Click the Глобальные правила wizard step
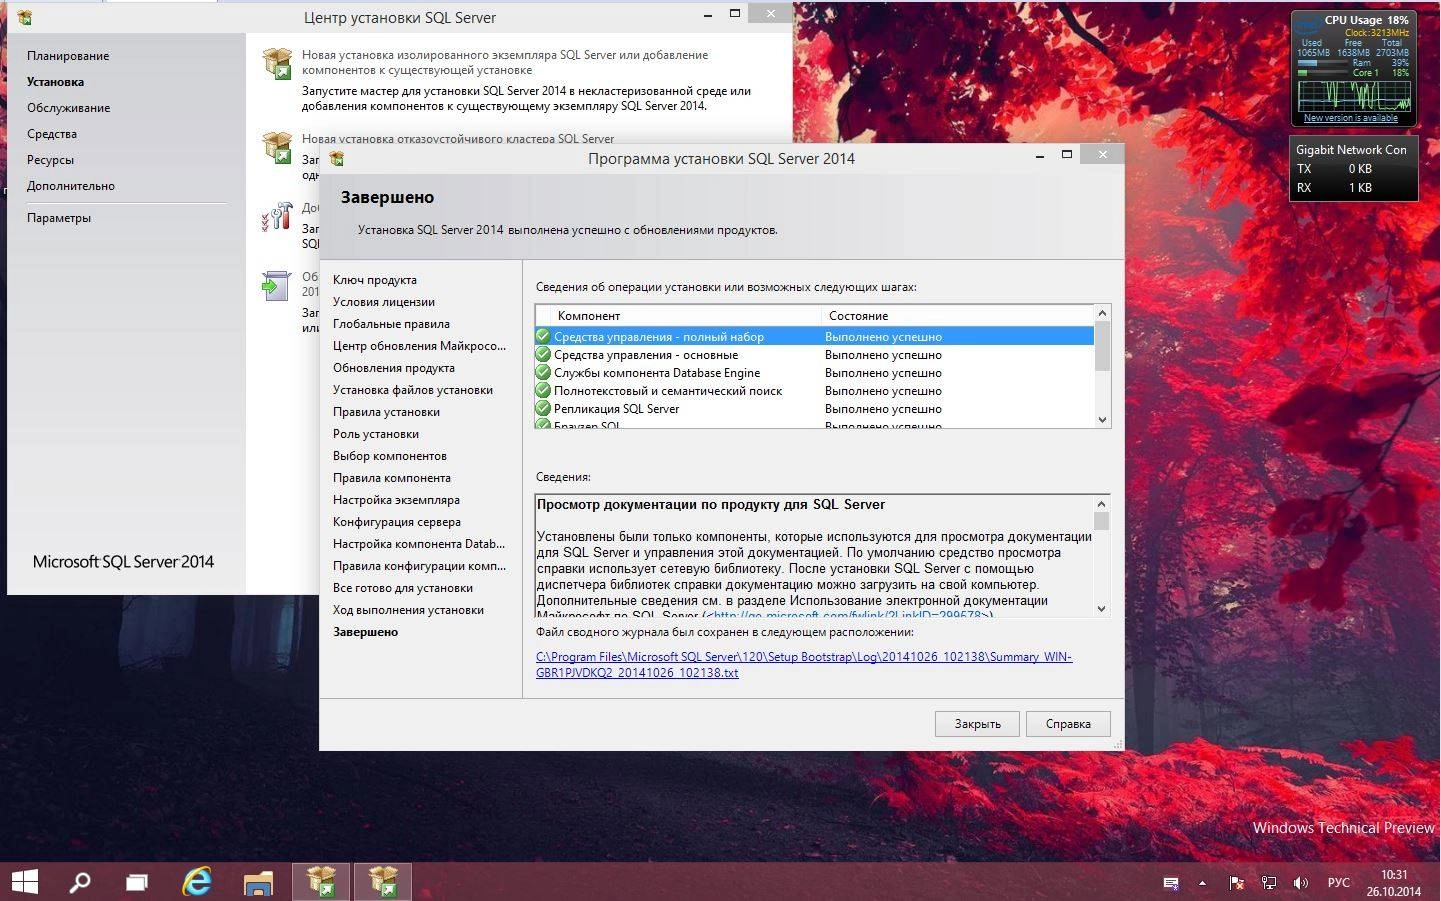Screen dimensions: 1441x901 tap(391, 324)
